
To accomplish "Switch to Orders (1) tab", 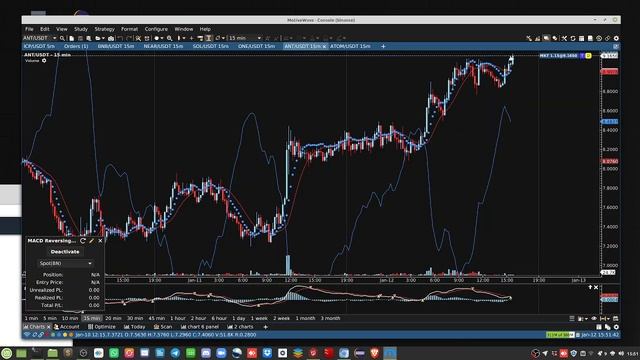I will [x=76, y=47].
